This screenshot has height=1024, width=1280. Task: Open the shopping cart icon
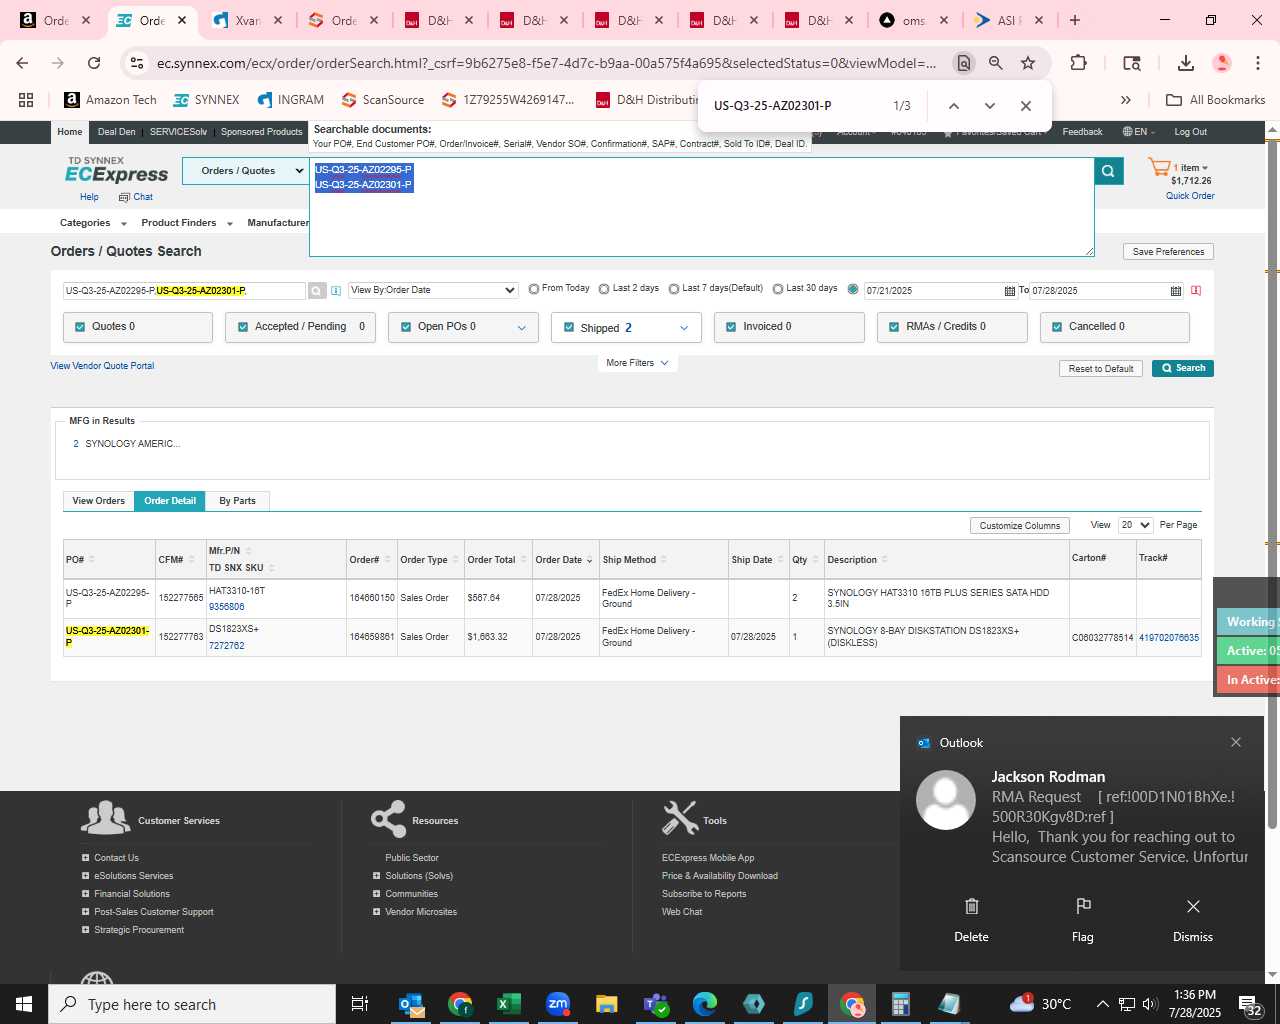pyautogui.click(x=1159, y=168)
